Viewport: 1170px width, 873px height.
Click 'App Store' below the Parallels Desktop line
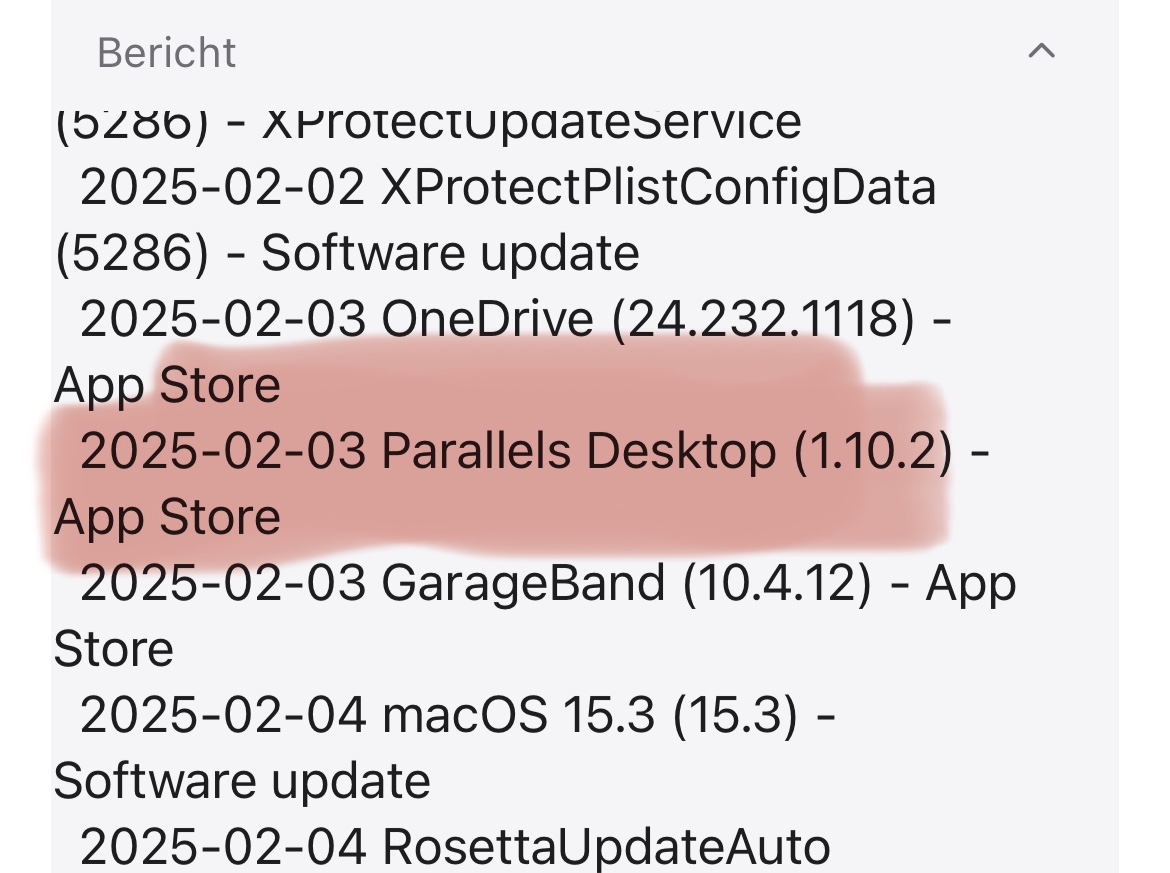(167, 517)
